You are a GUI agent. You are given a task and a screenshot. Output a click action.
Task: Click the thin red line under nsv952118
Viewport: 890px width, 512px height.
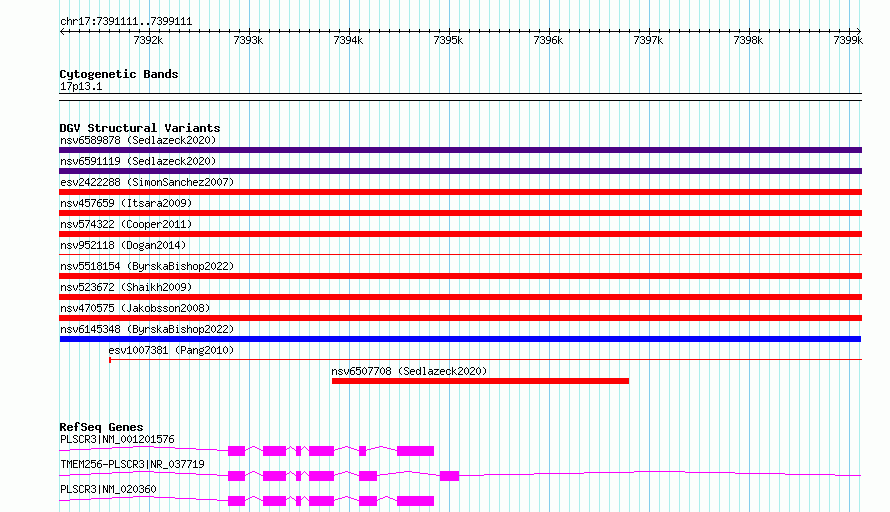pyautogui.click(x=460, y=254)
